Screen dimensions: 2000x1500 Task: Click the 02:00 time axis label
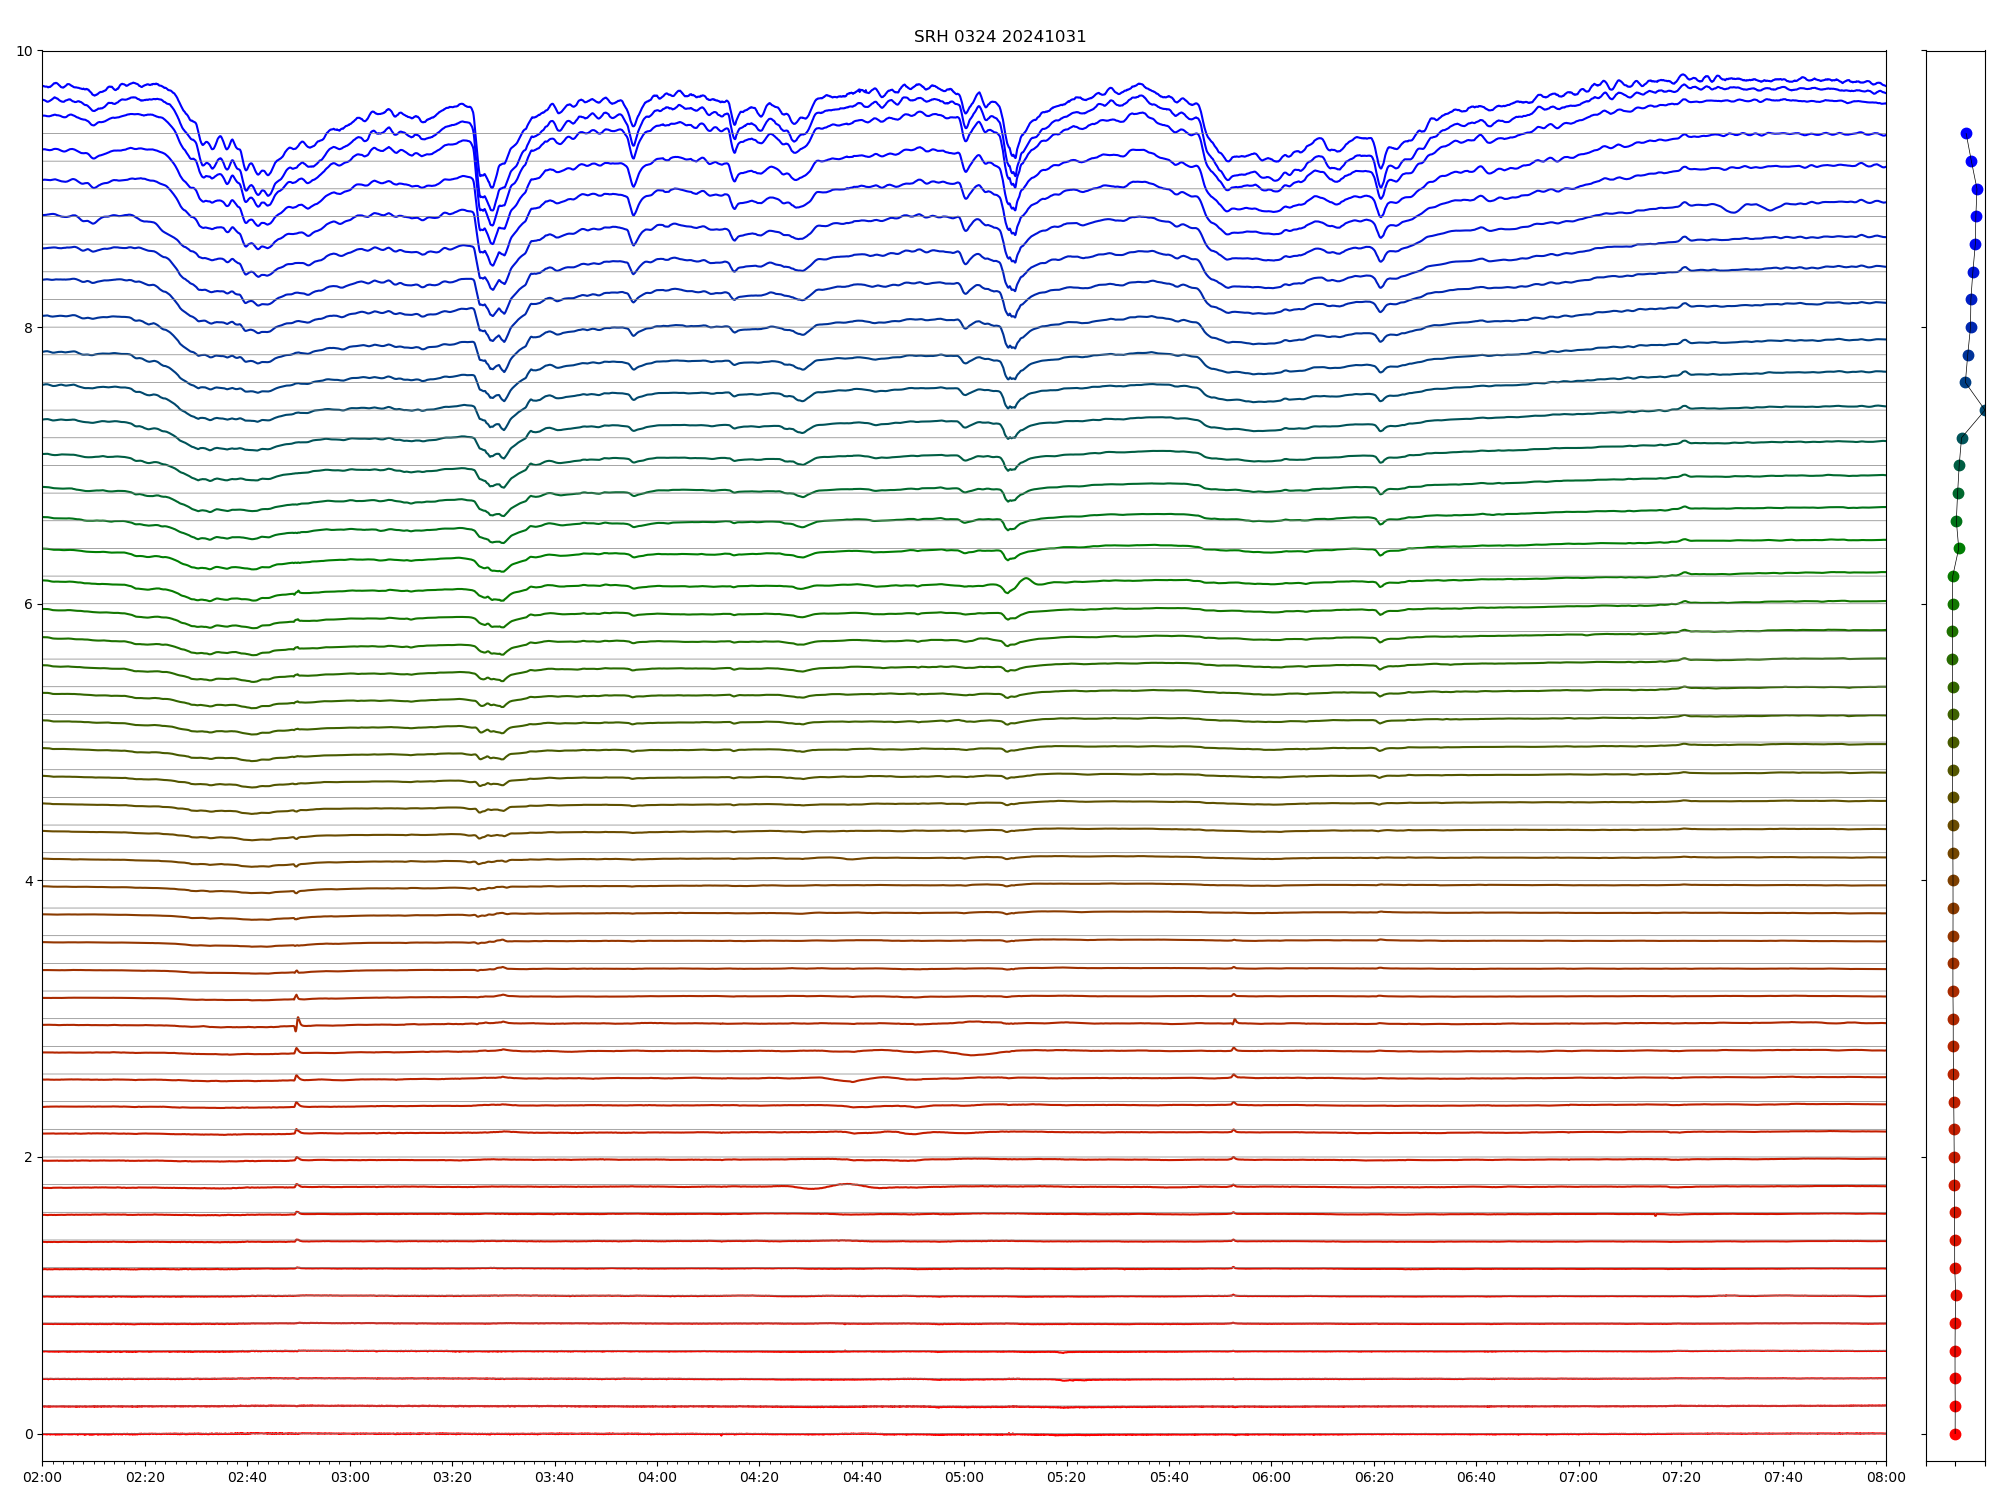(42, 1477)
